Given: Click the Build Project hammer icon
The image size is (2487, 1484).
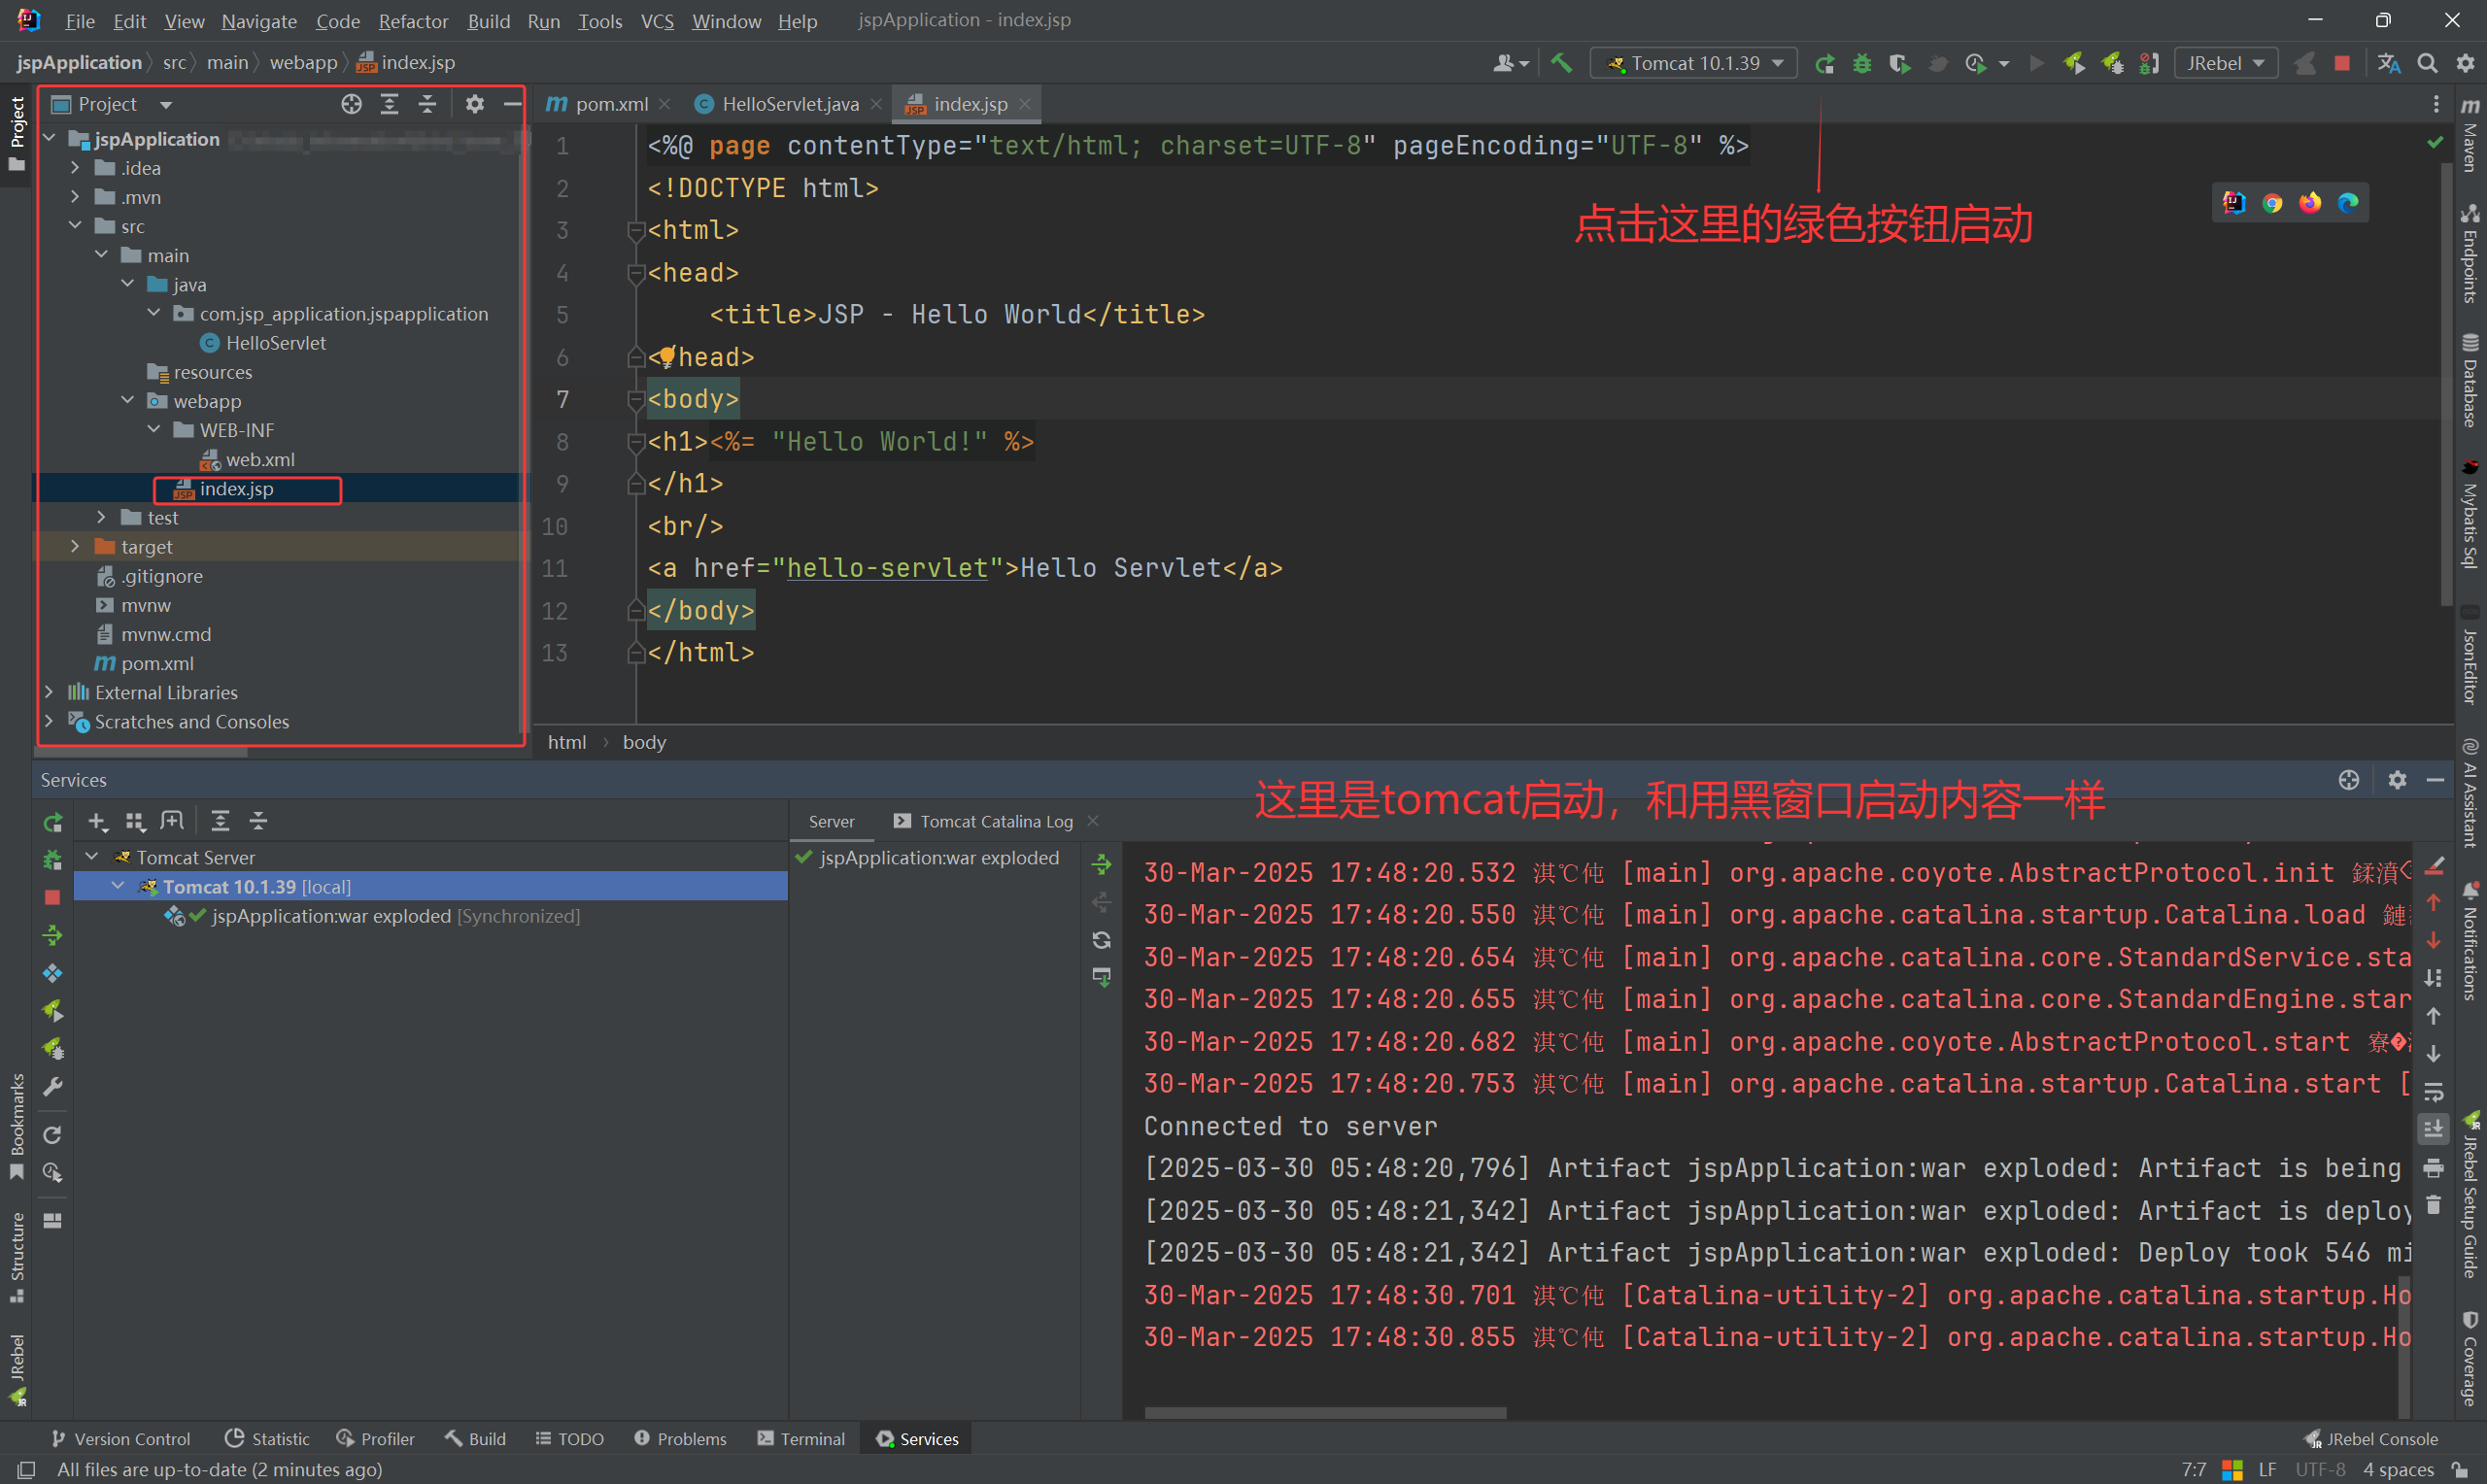Looking at the screenshot, I should point(1561,63).
